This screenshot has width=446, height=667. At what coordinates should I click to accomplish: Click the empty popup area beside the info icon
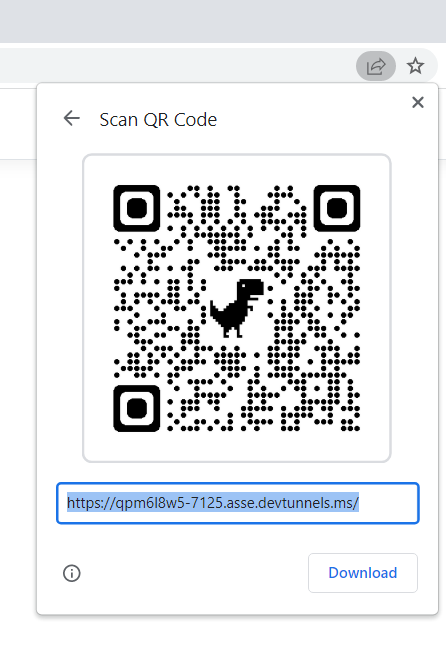194,573
